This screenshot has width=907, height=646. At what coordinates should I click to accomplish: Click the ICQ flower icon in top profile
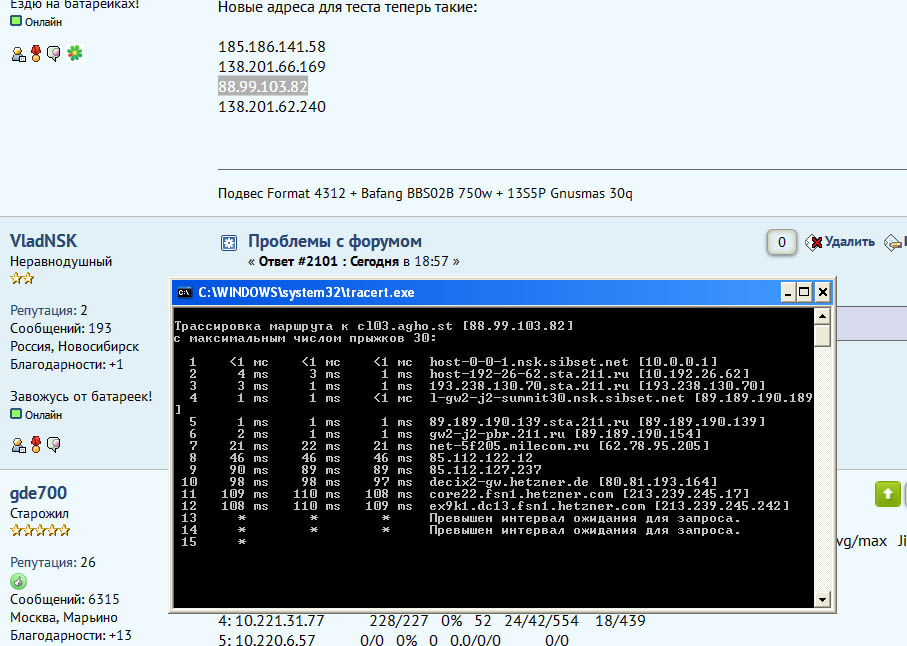(74, 53)
